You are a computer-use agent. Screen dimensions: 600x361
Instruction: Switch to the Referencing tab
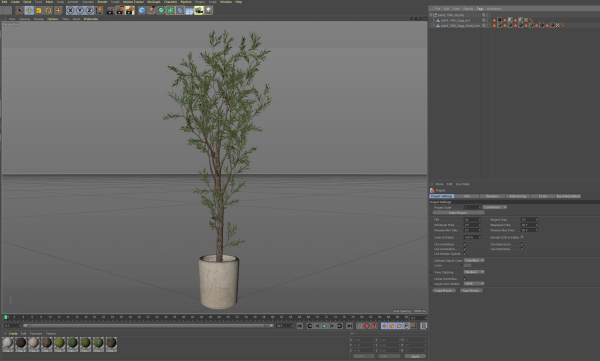point(517,196)
